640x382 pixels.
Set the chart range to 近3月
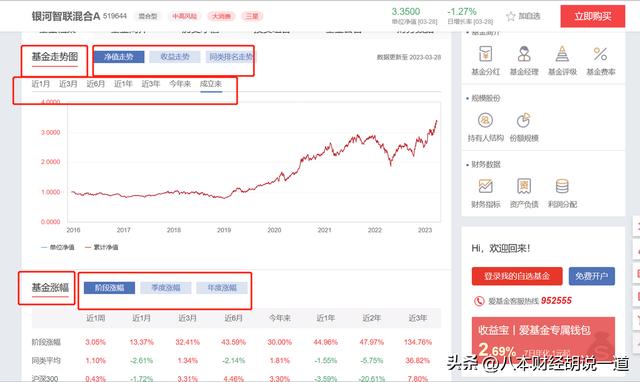coord(68,84)
